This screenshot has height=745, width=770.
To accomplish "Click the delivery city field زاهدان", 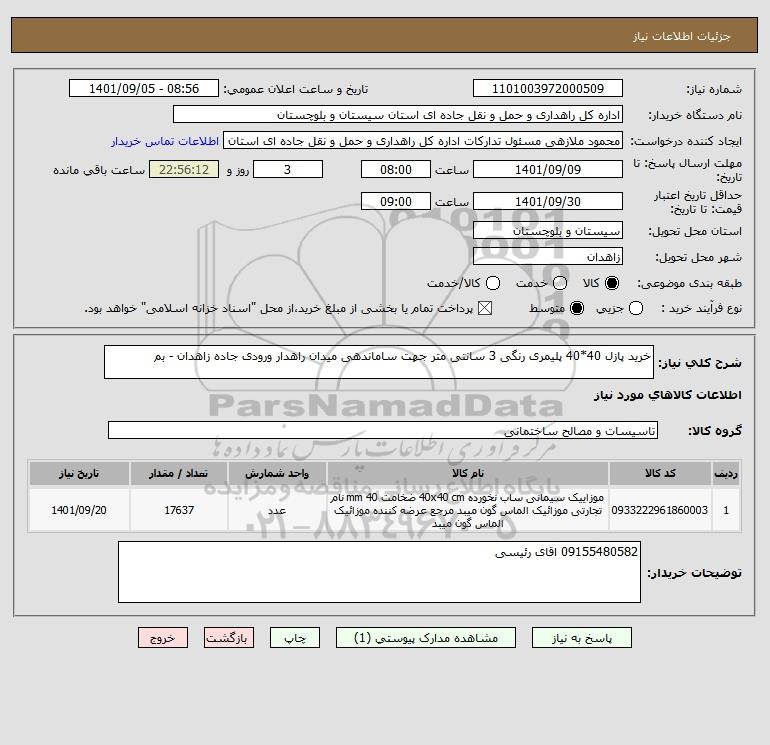I will click(x=548, y=256).
